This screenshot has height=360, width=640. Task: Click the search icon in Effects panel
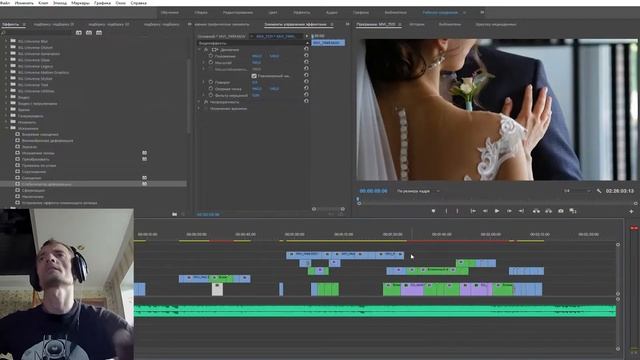pyautogui.click(x=3, y=33)
